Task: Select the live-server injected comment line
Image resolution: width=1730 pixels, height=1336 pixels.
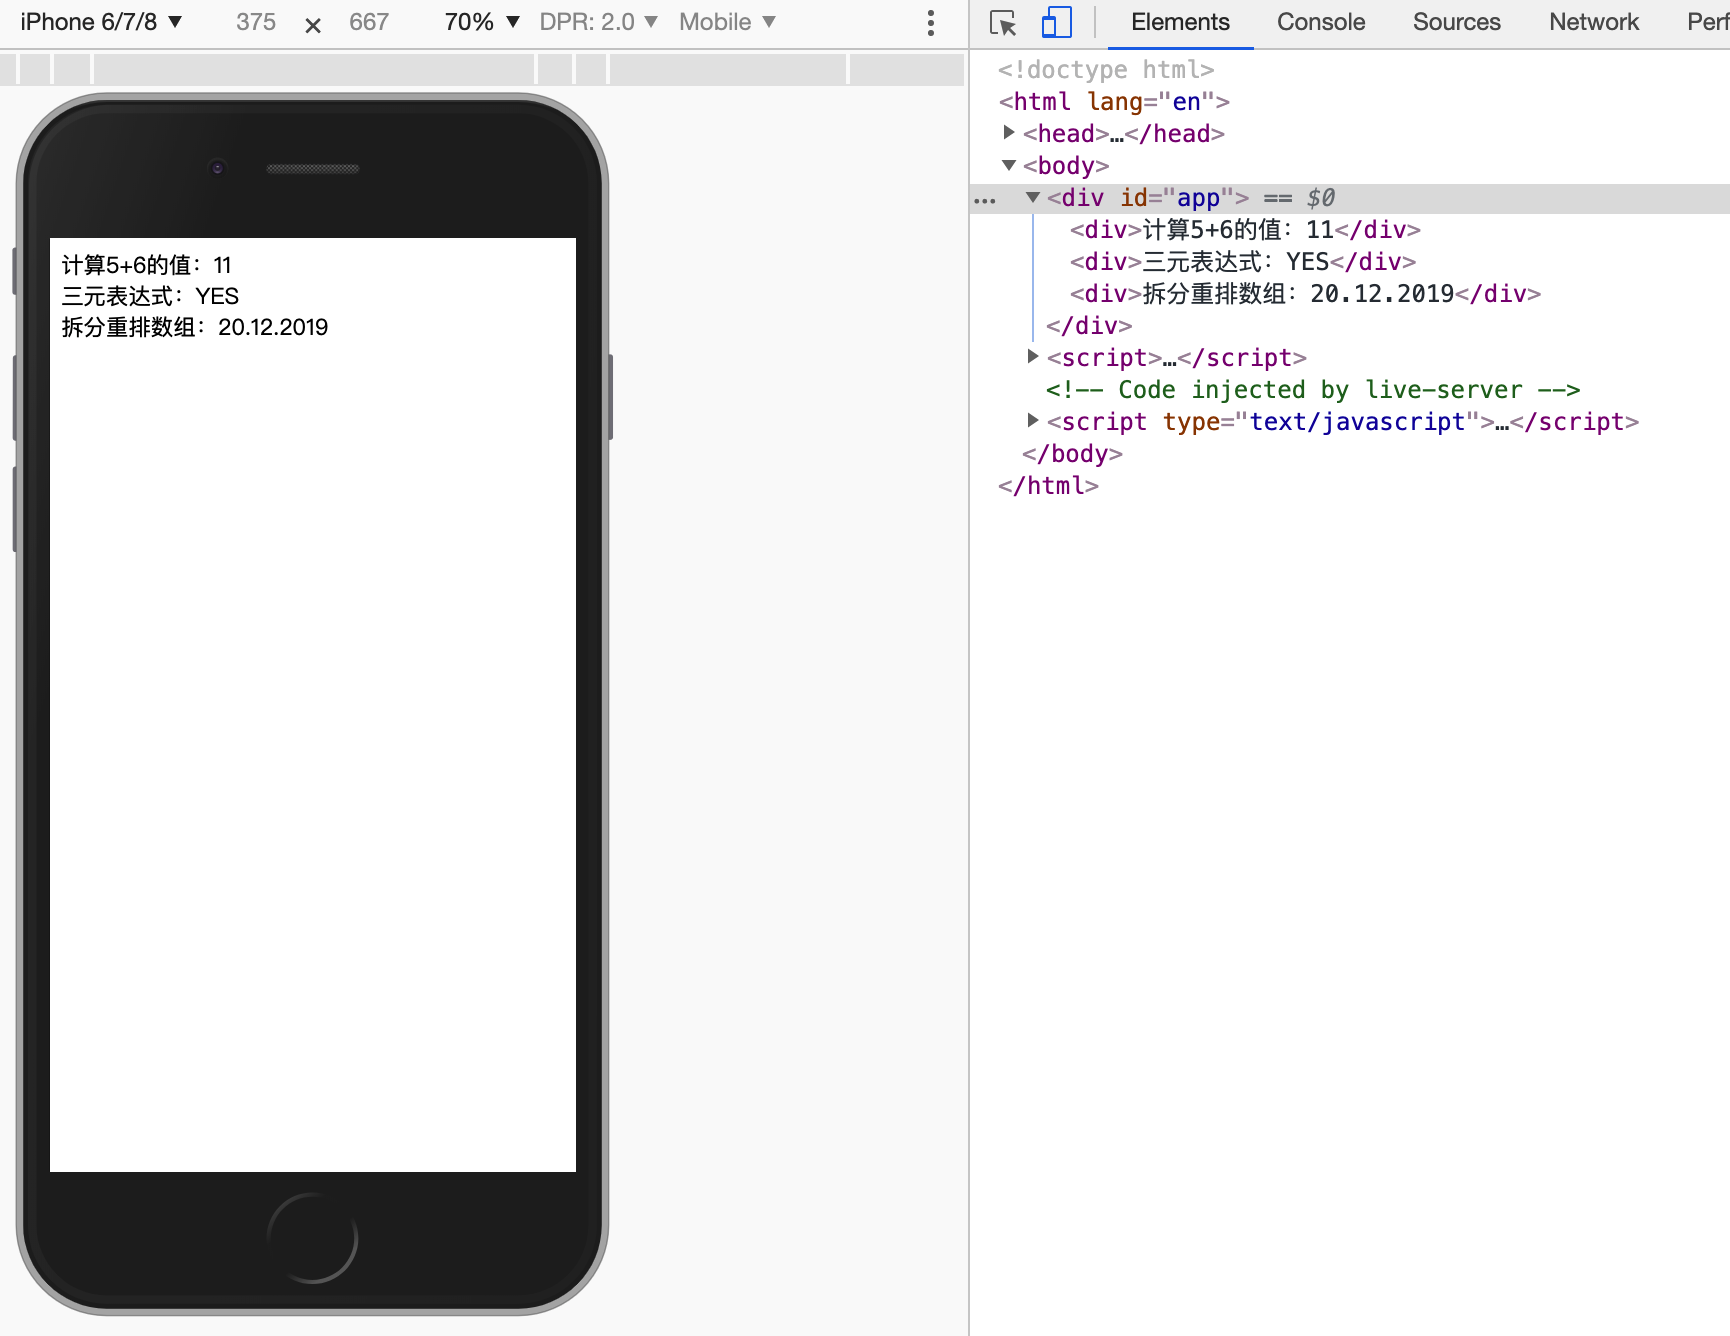Action: pos(1313,390)
